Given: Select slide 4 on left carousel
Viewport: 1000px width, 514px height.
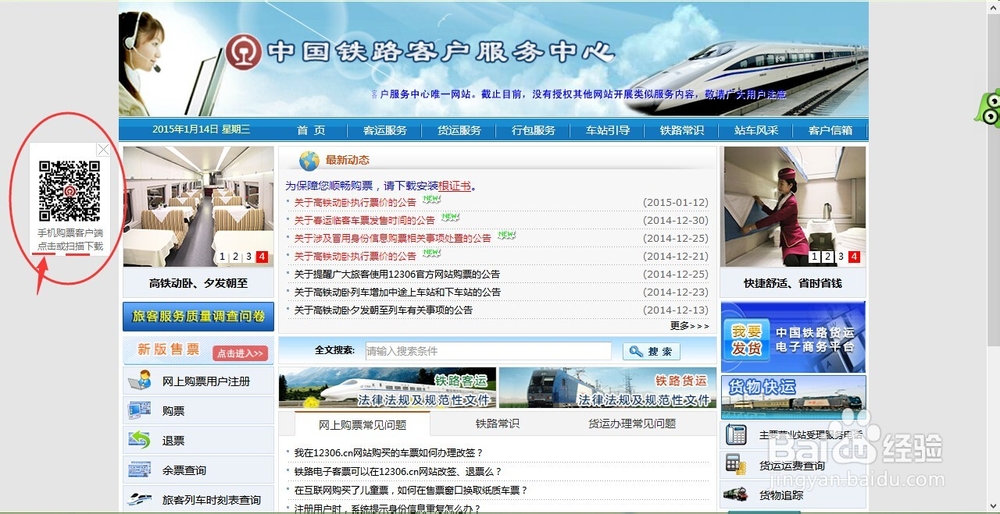Looking at the screenshot, I should coord(261,257).
